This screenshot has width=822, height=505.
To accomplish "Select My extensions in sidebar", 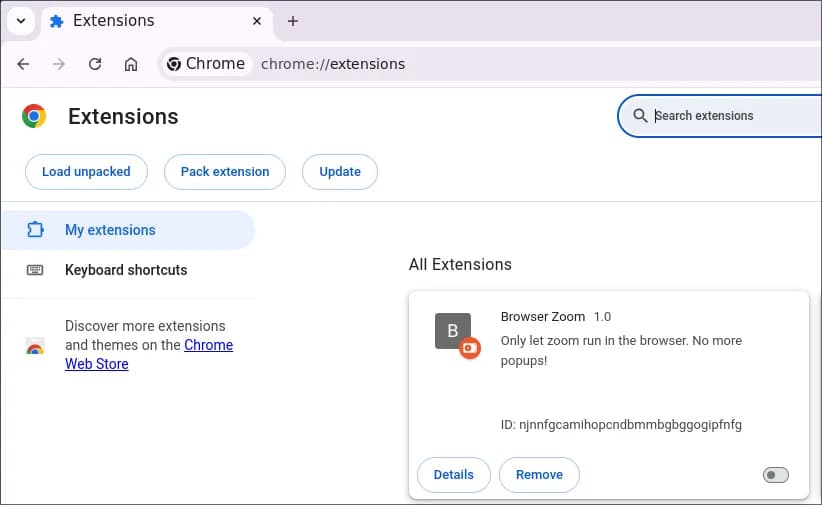I will [x=127, y=230].
